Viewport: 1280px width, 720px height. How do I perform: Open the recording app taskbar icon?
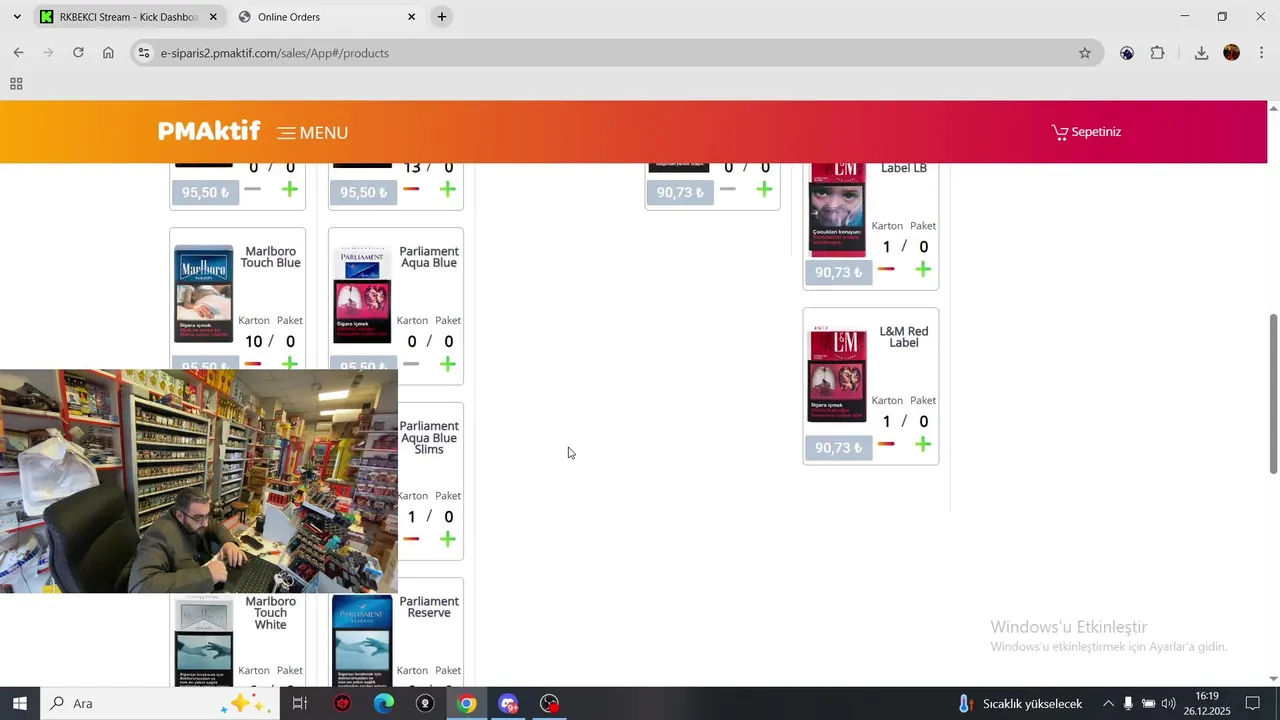coord(550,703)
